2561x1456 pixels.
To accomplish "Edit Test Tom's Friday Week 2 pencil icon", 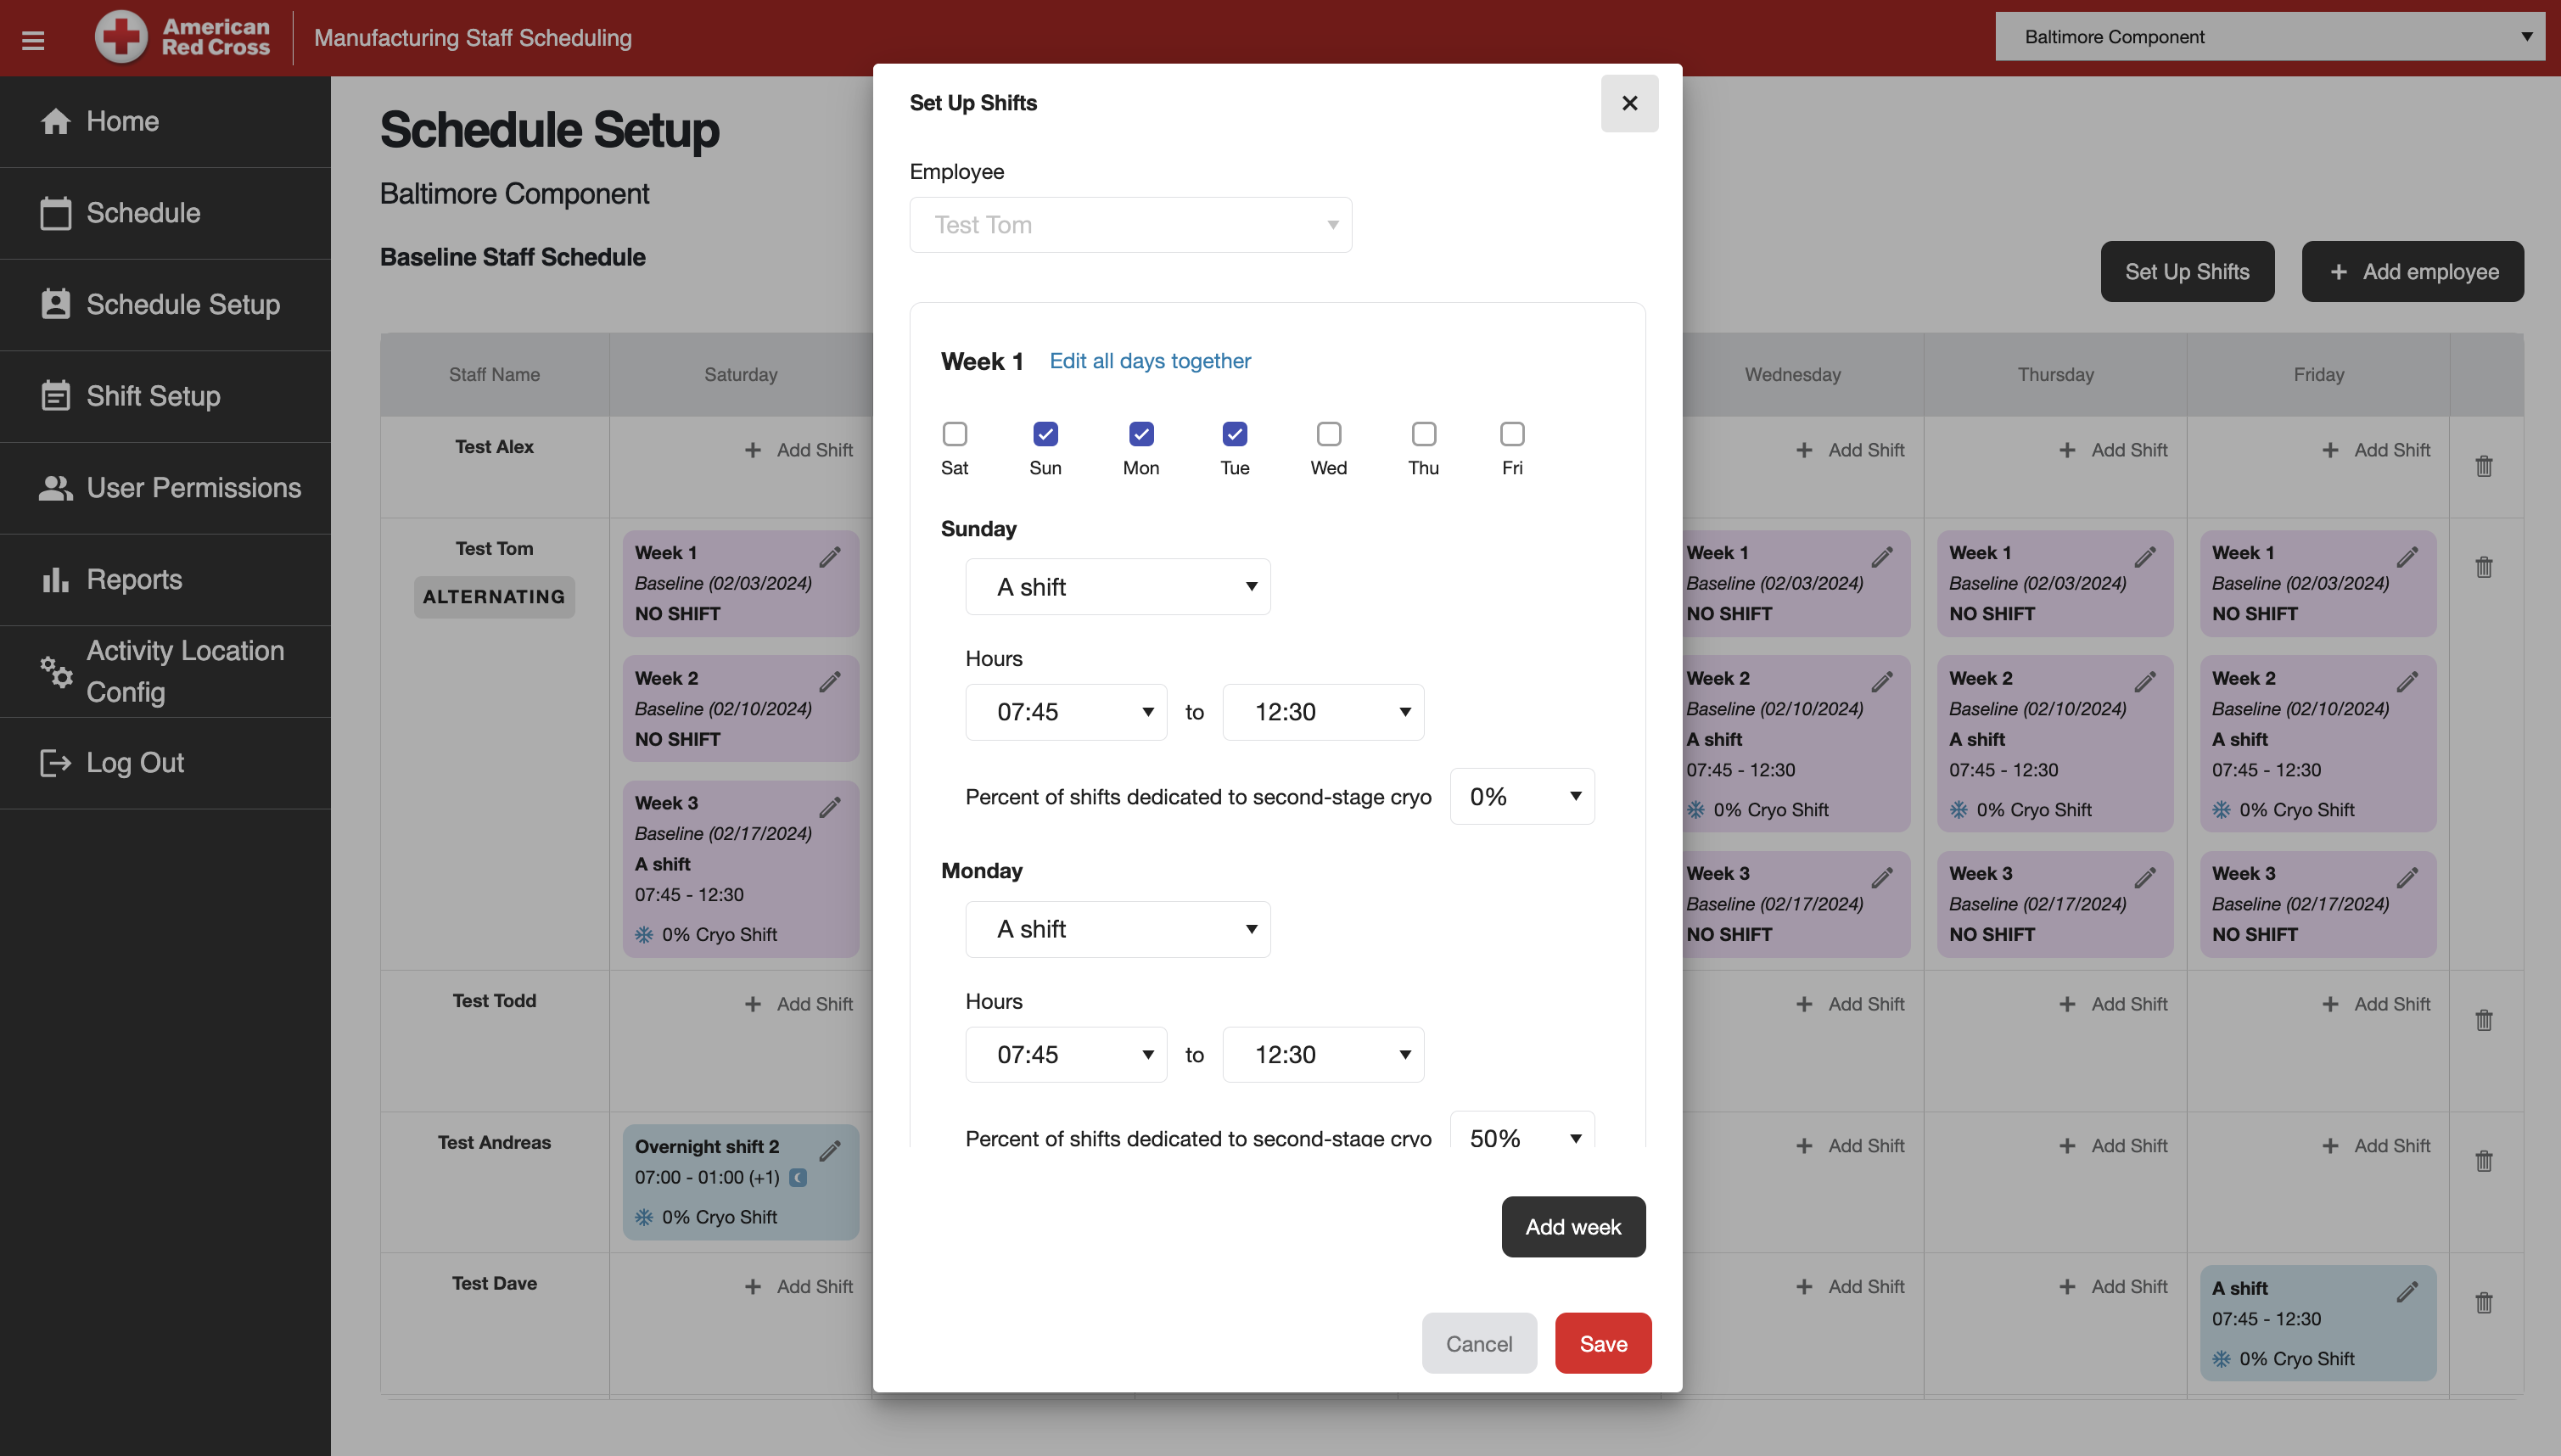I will 2408,682.
